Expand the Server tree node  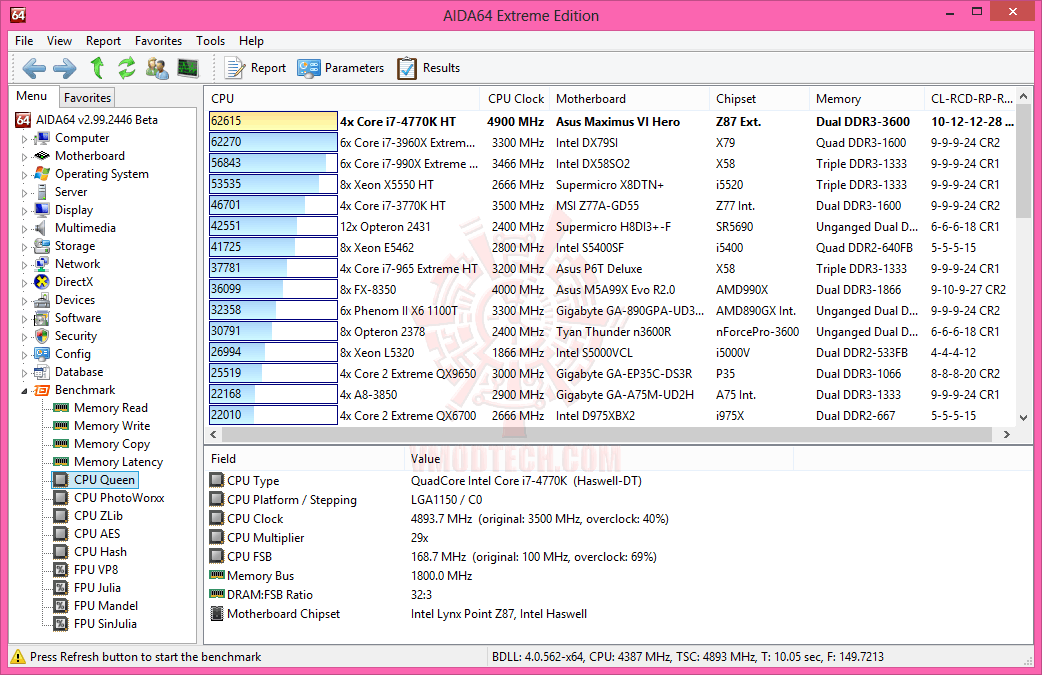[25, 193]
